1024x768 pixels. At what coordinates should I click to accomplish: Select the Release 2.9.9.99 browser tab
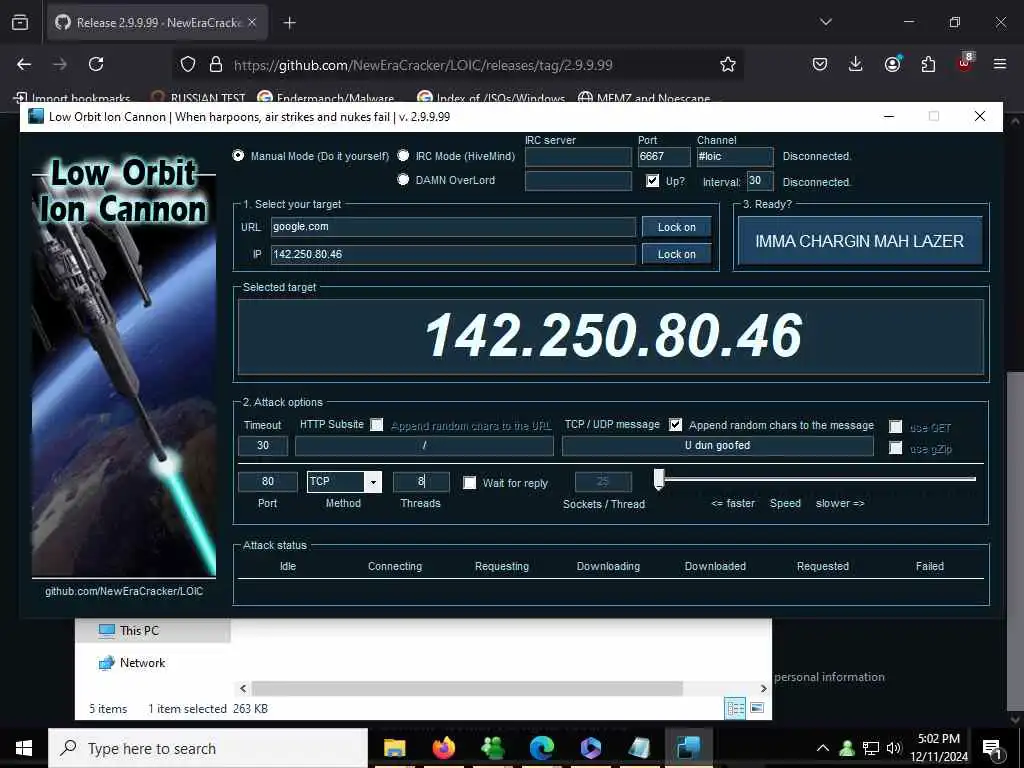pos(157,23)
